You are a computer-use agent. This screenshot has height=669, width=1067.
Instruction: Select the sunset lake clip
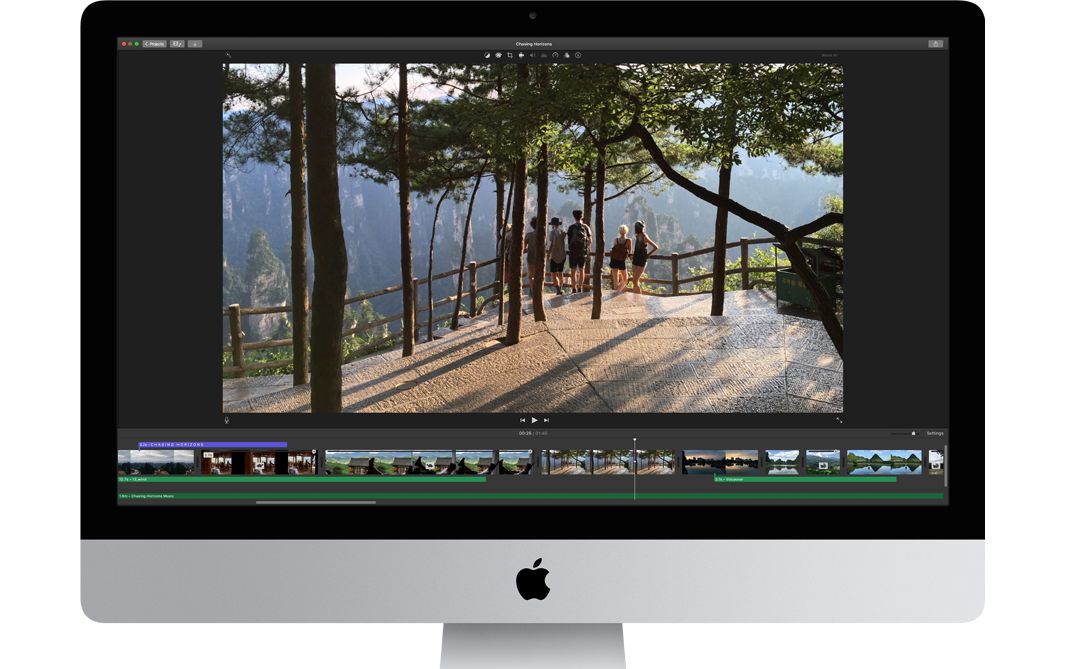(721, 462)
